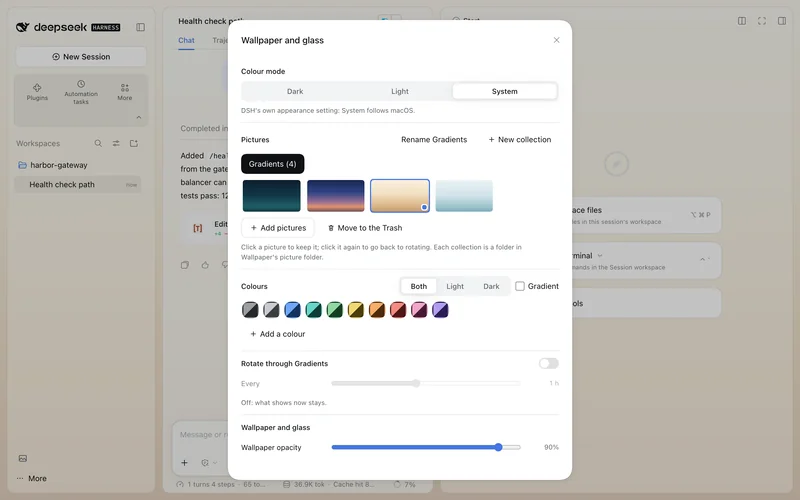Show Light colours only
Image resolution: width=800 pixels, height=500 pixels.
(455, 286)
